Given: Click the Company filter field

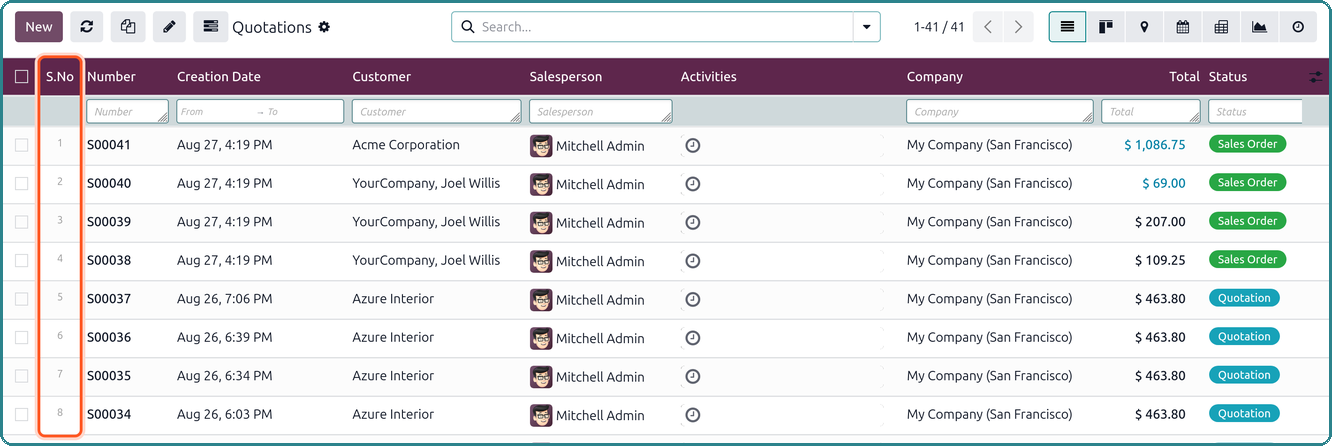Looking at the screenshot, I should click(1000, 111).
